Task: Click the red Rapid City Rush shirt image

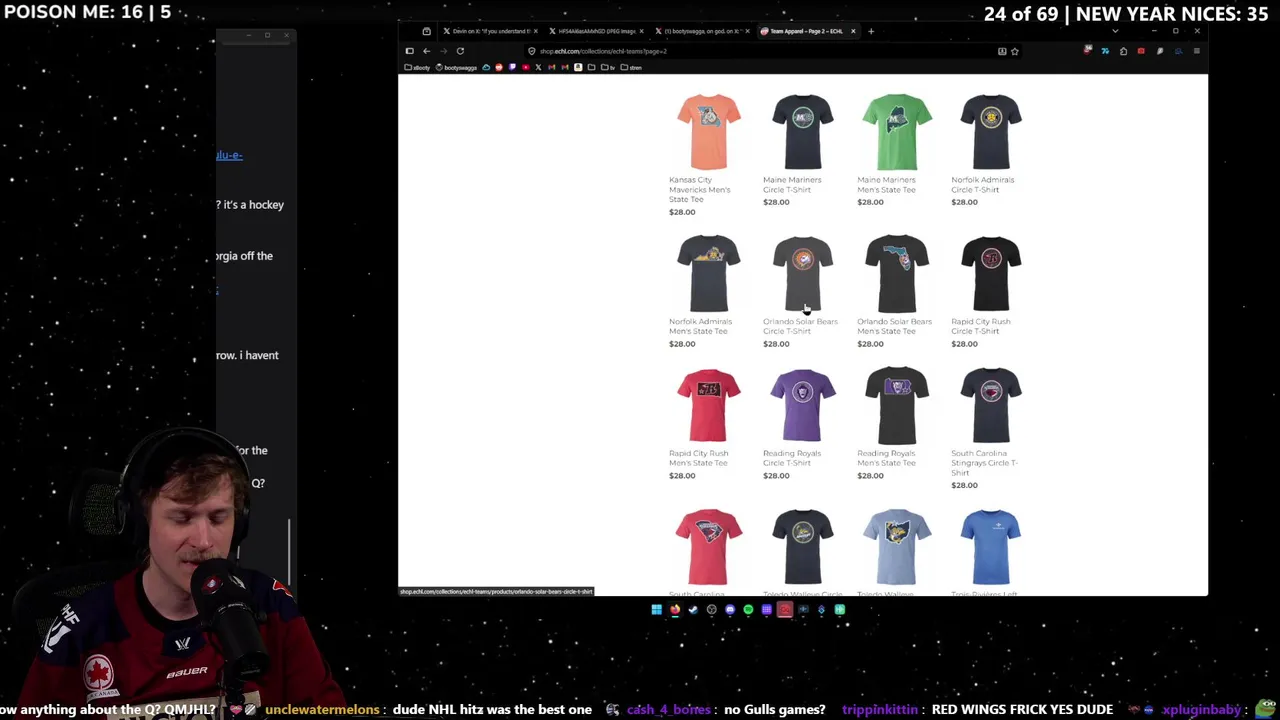Action: [708, 405]
